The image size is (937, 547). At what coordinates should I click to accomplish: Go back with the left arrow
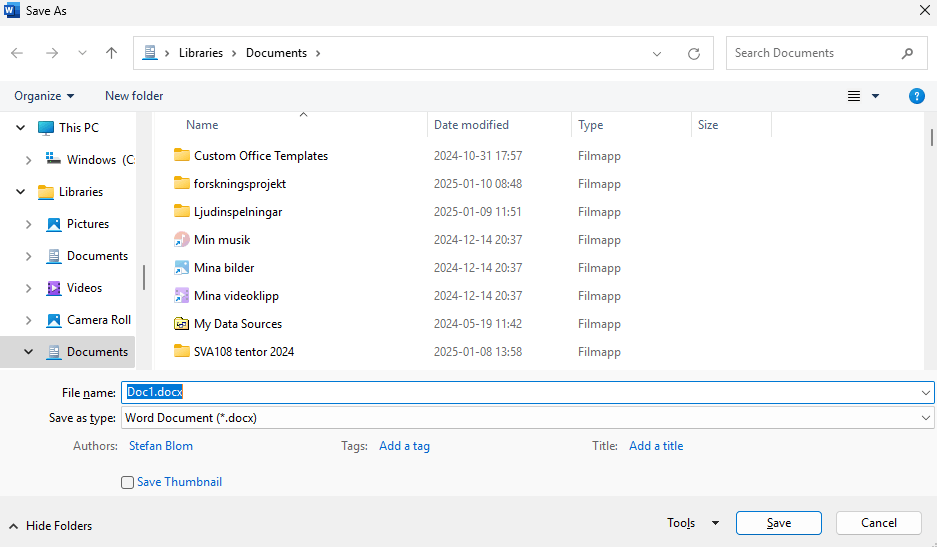(x=17, y=53)
